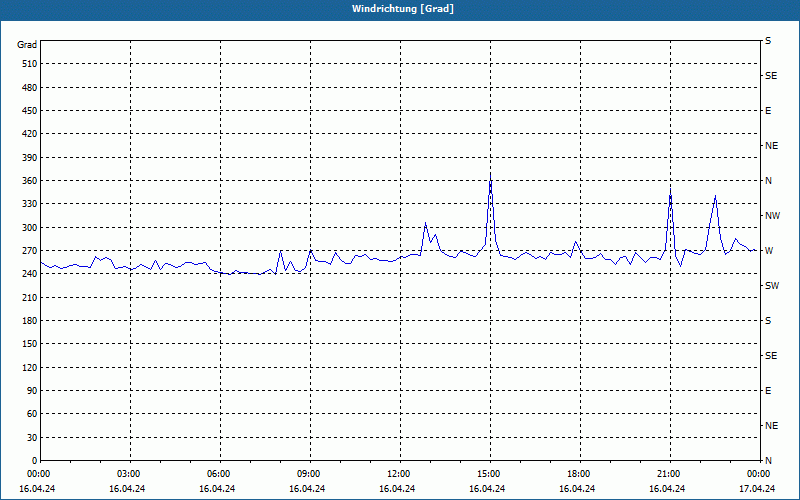Click the 420 degree axis label
This screenshot has height=500, width=800.
(29, 134)
